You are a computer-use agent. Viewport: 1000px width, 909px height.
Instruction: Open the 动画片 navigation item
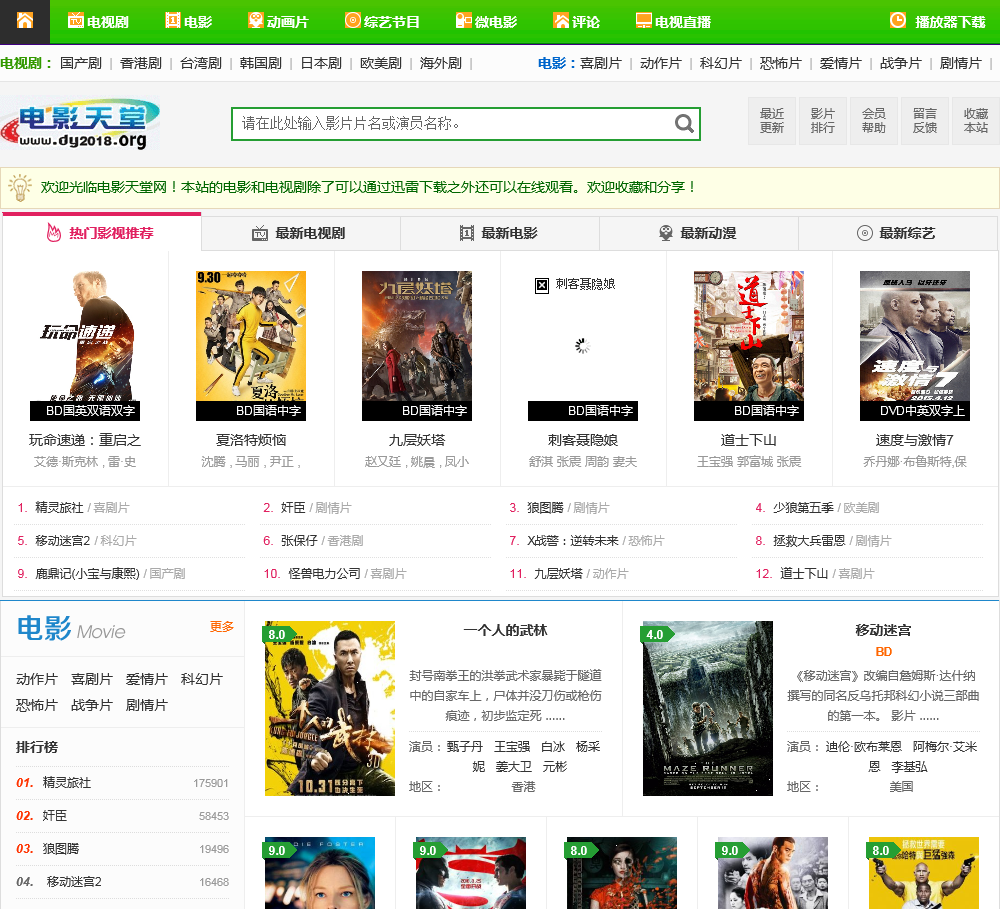278,22
